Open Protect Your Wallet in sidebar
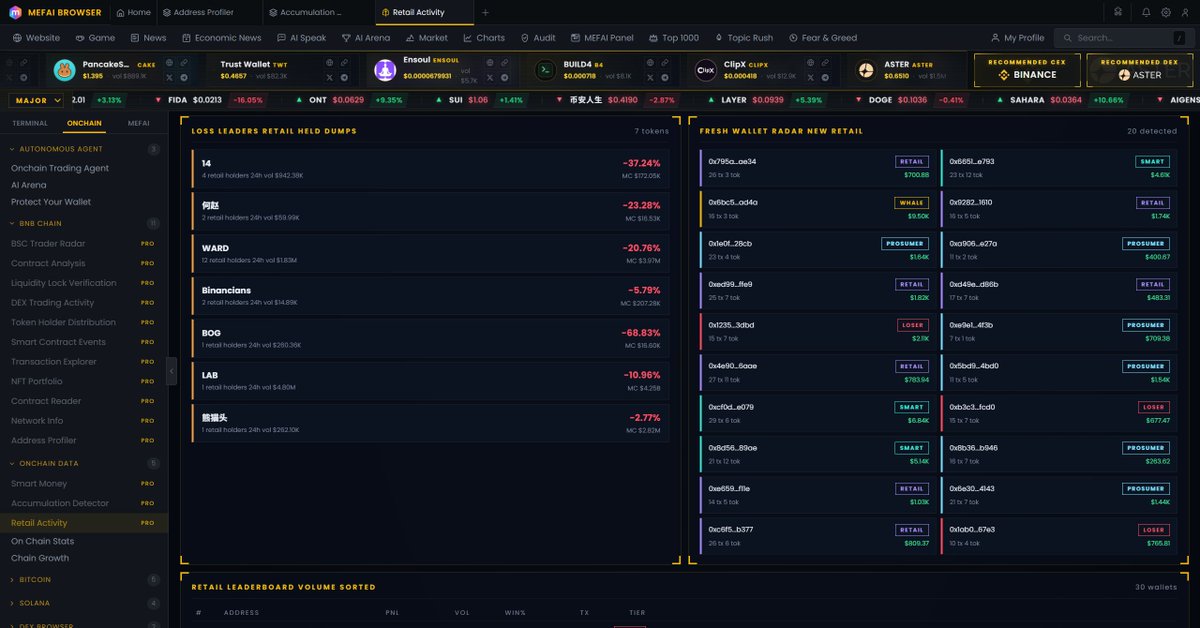This screenshot has height=628, width=1200. [x=51, y=202]
